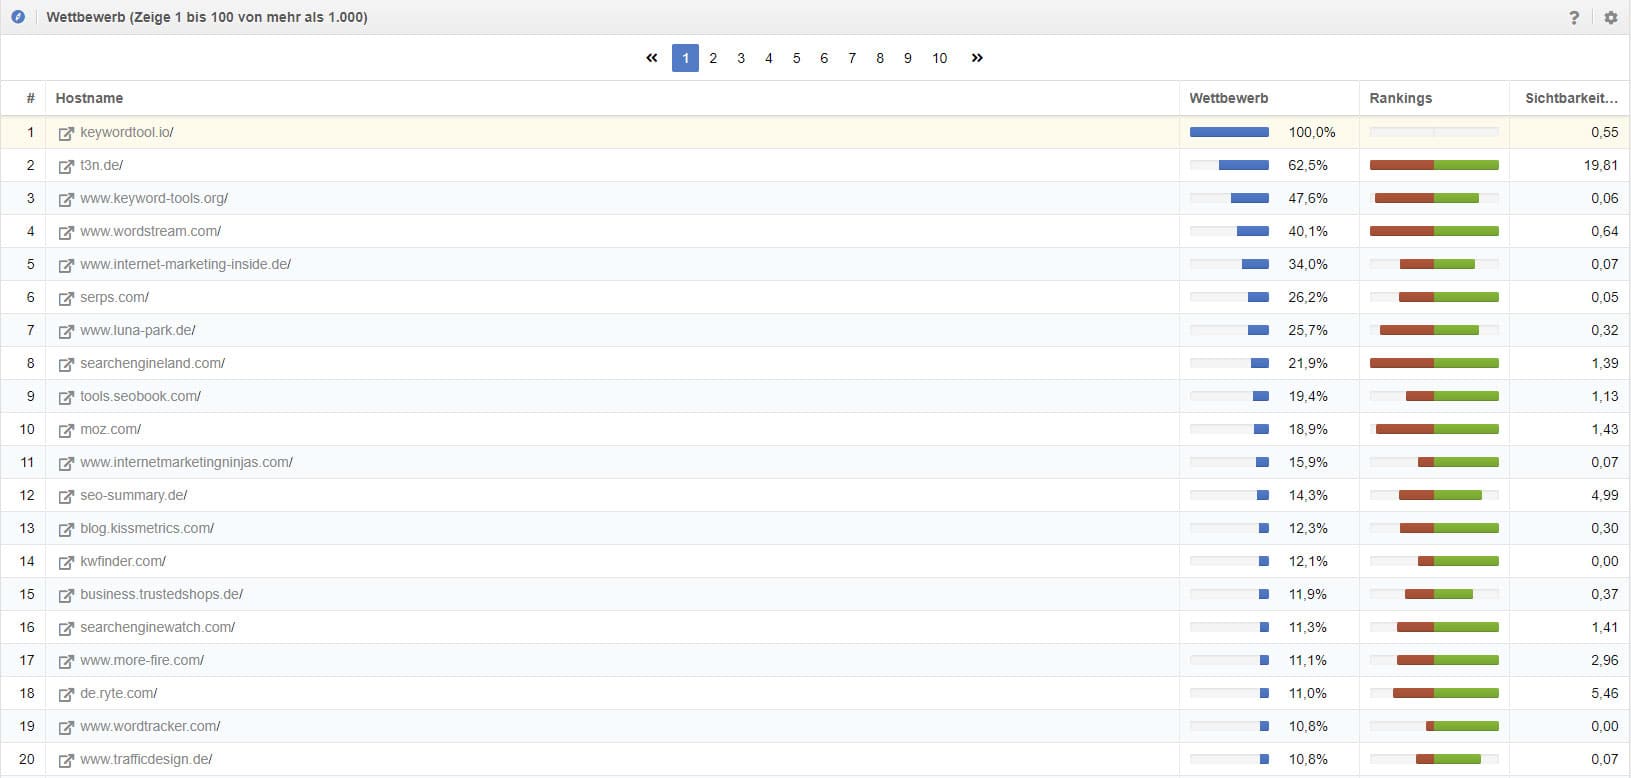This screenshot has height=778, width=1631.
Task: Open external link icon for www.internetmarketingninjas.com
Action: click(x=66, y=463)
